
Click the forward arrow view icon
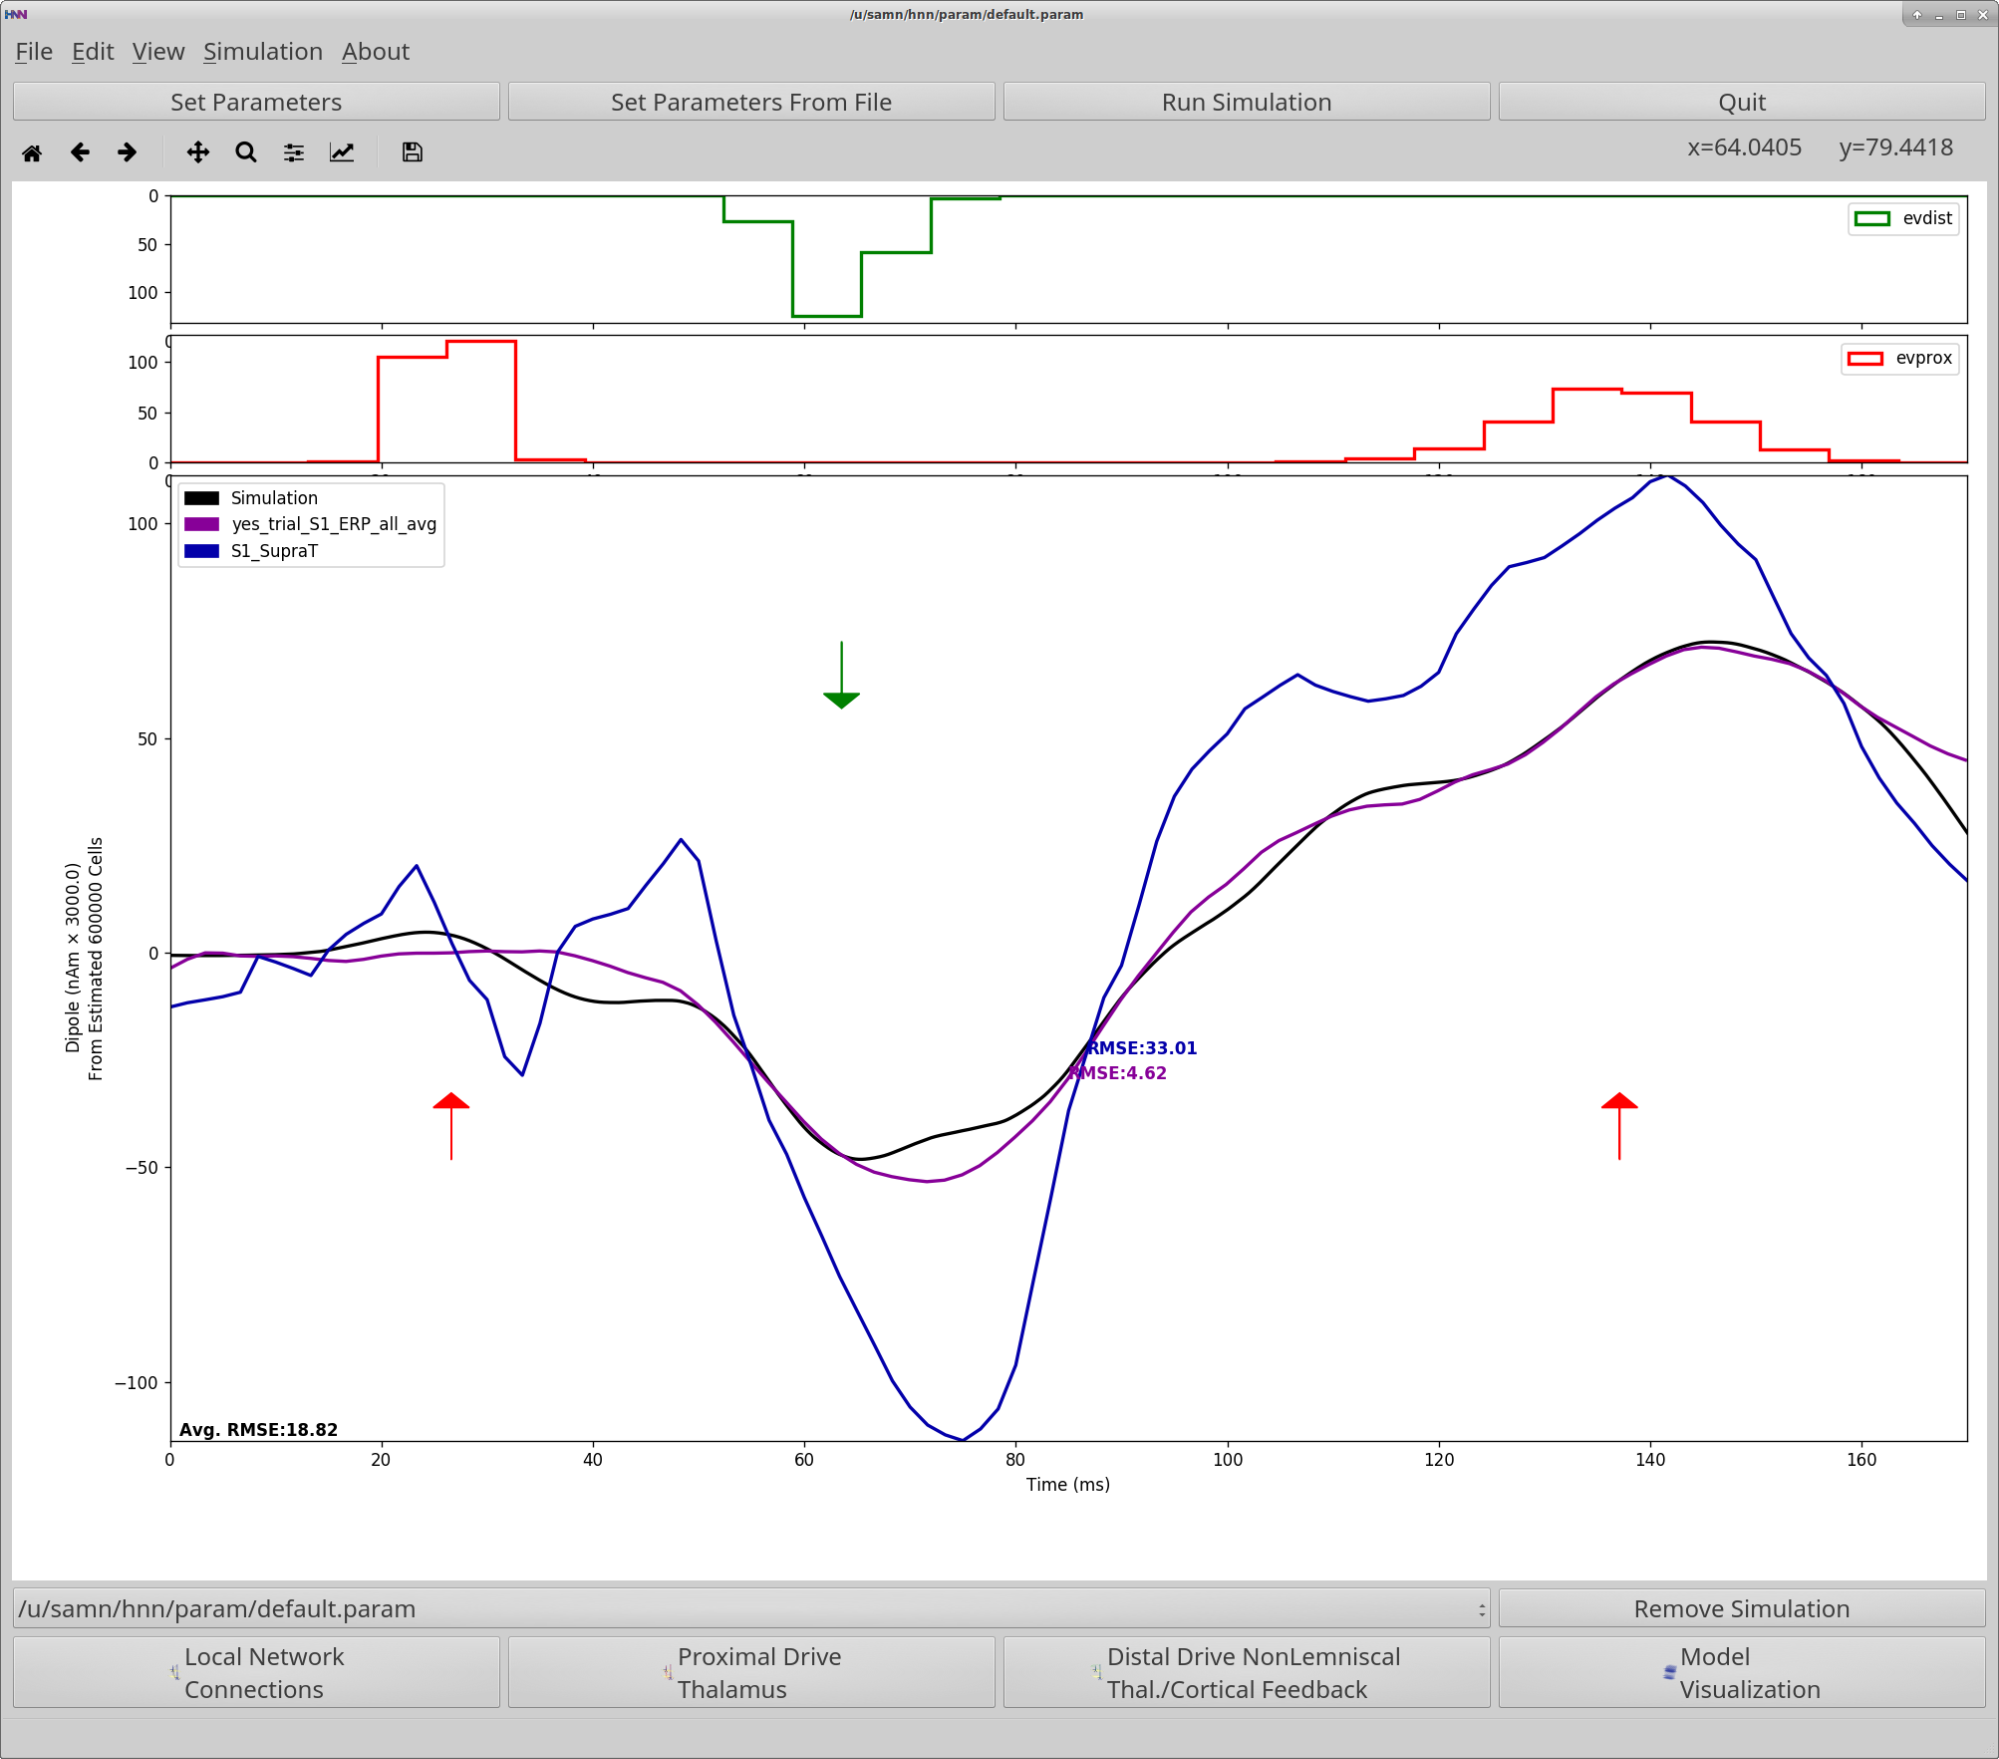click(x=127, y=153)
